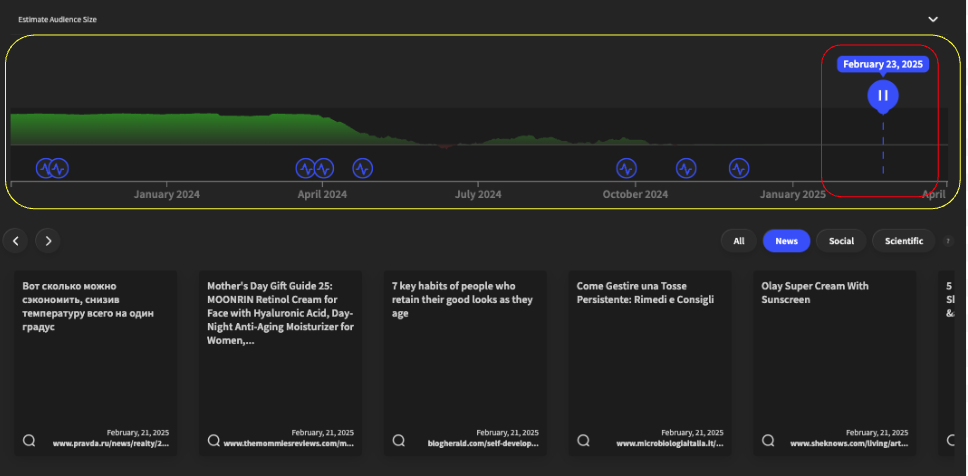Screen dimensions: 968x476
Task: Open the pulse marker just before October 2024
Action: [x=626, y=168]
